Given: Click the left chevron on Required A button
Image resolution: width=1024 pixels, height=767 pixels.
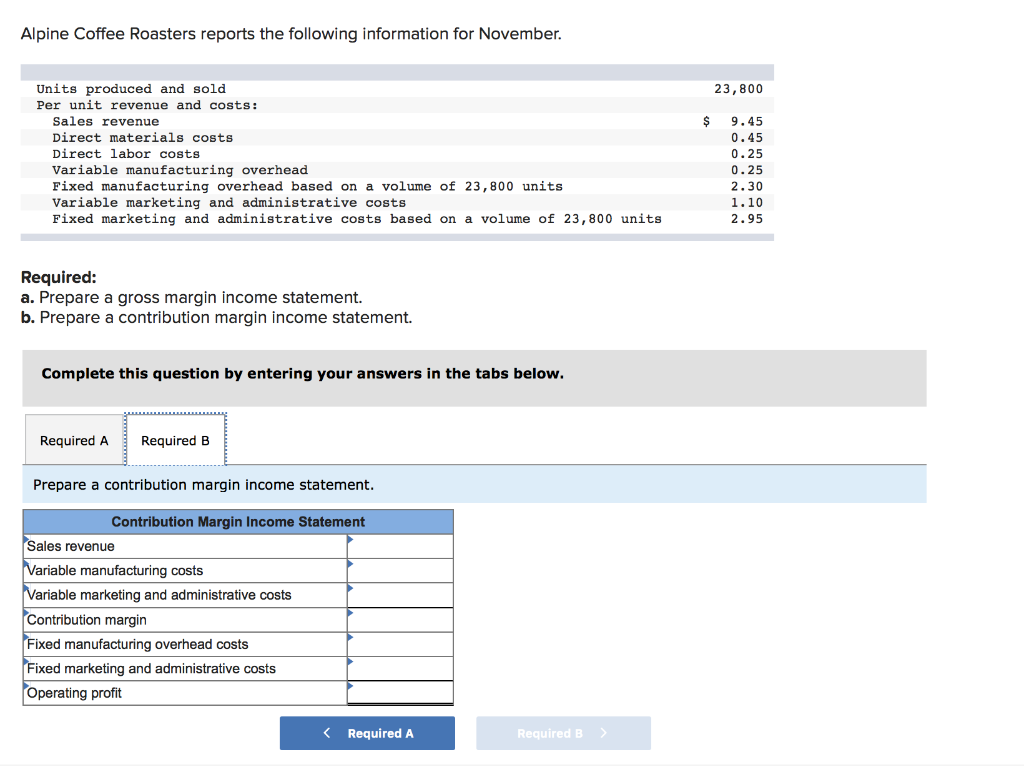Looking at the screenshot, I should [x=327, y=733].
